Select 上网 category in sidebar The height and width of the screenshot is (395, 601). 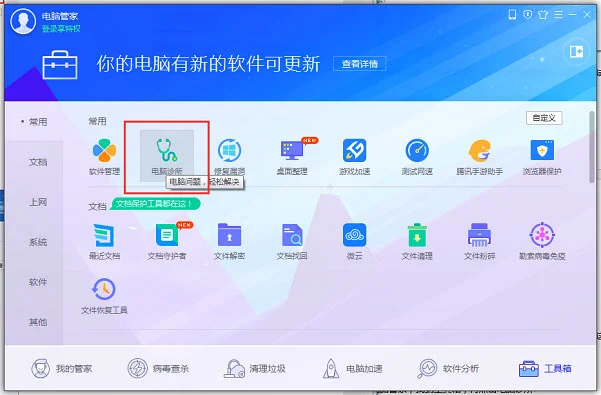pyautogui.click(x=38, y=202)
